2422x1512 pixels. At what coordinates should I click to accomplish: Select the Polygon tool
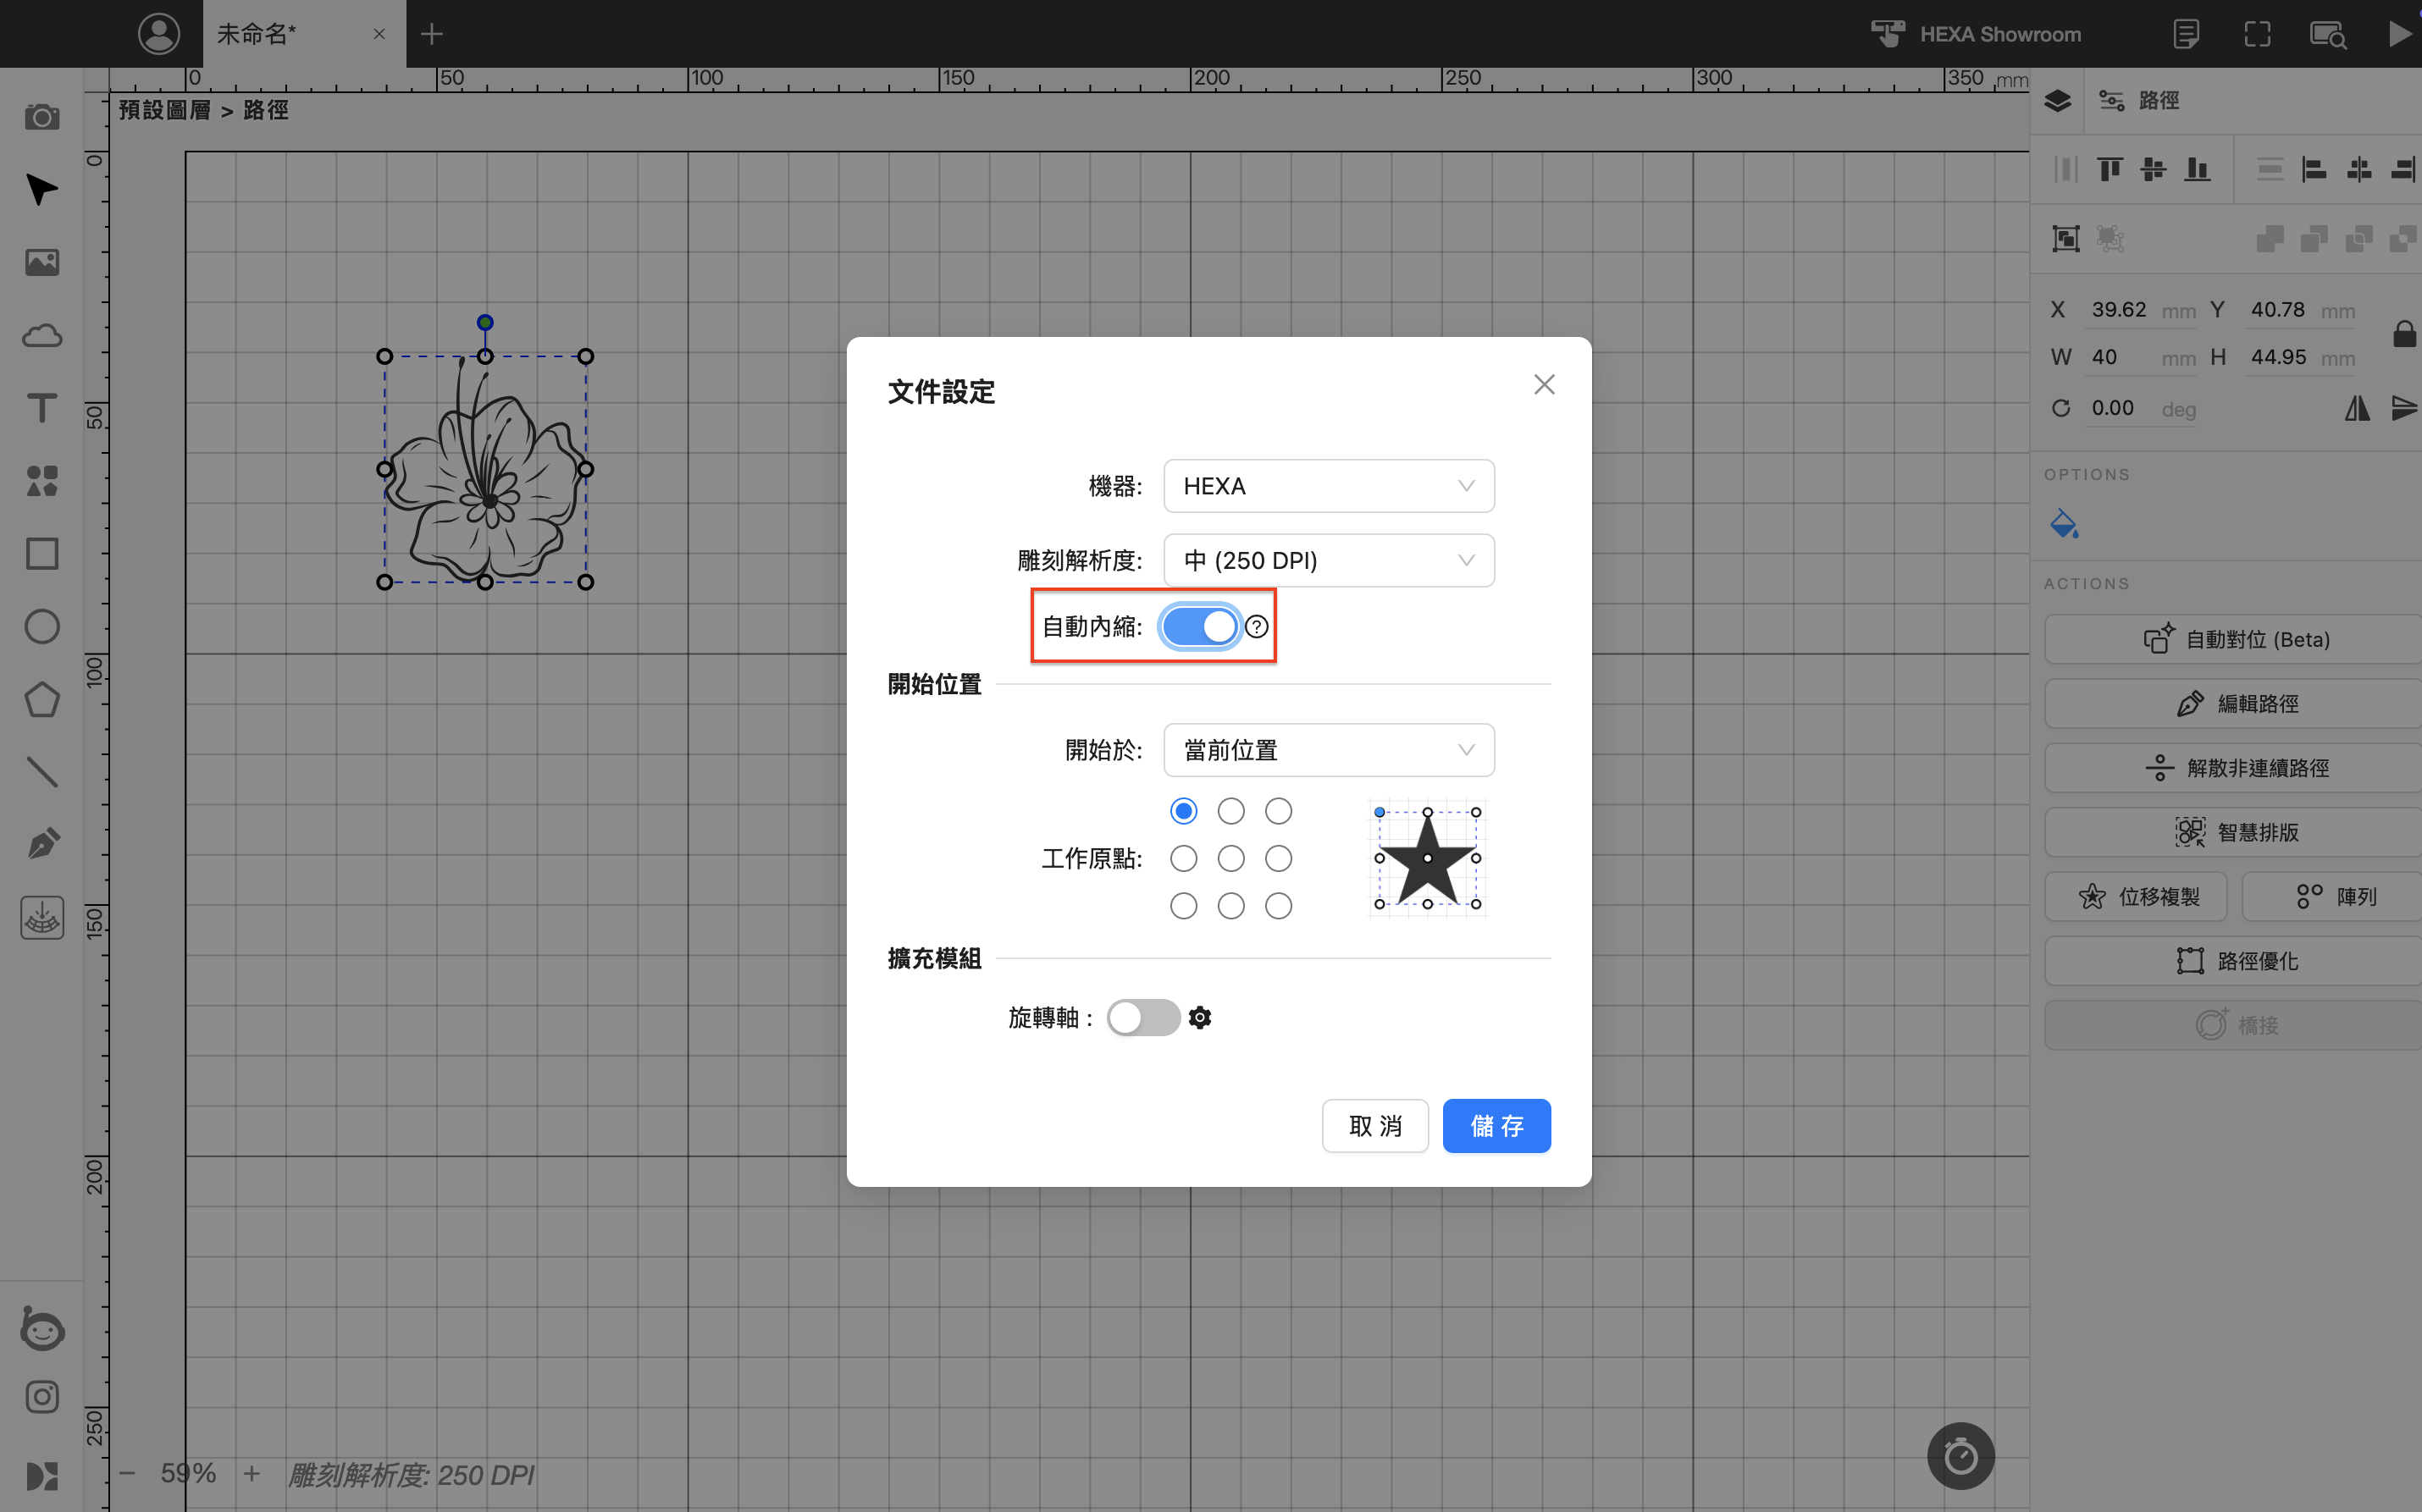tap(42, 700)
